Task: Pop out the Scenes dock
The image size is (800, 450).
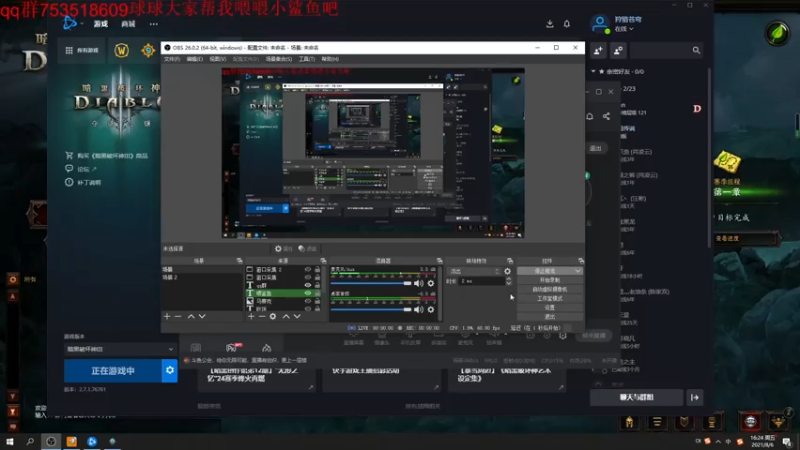Action: tap(239, 261)
